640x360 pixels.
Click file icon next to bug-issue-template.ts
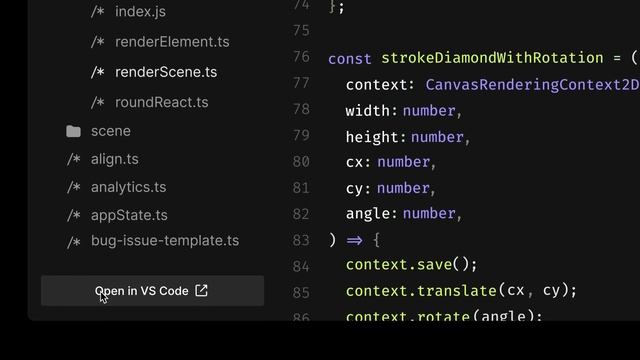coord(74,242)
